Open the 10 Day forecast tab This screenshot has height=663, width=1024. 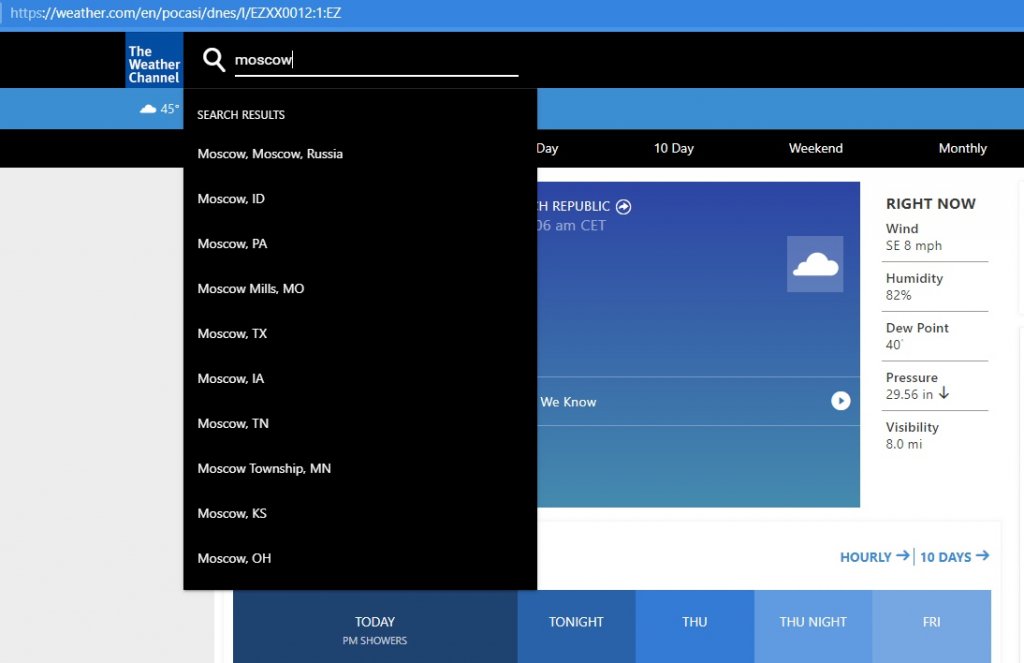[x=673, y=148]
